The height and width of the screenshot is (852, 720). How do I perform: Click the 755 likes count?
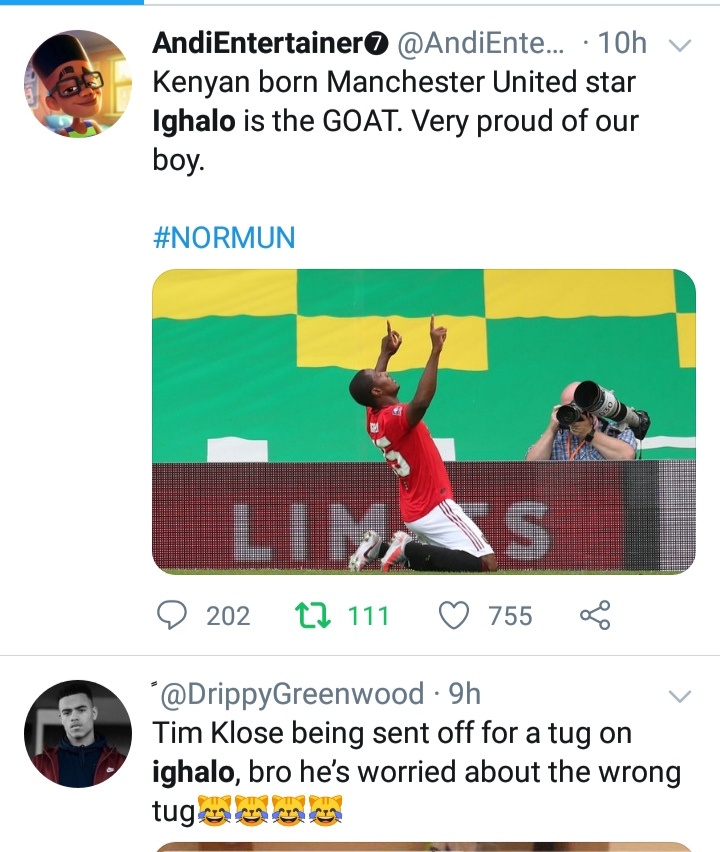tap(510, 616)
